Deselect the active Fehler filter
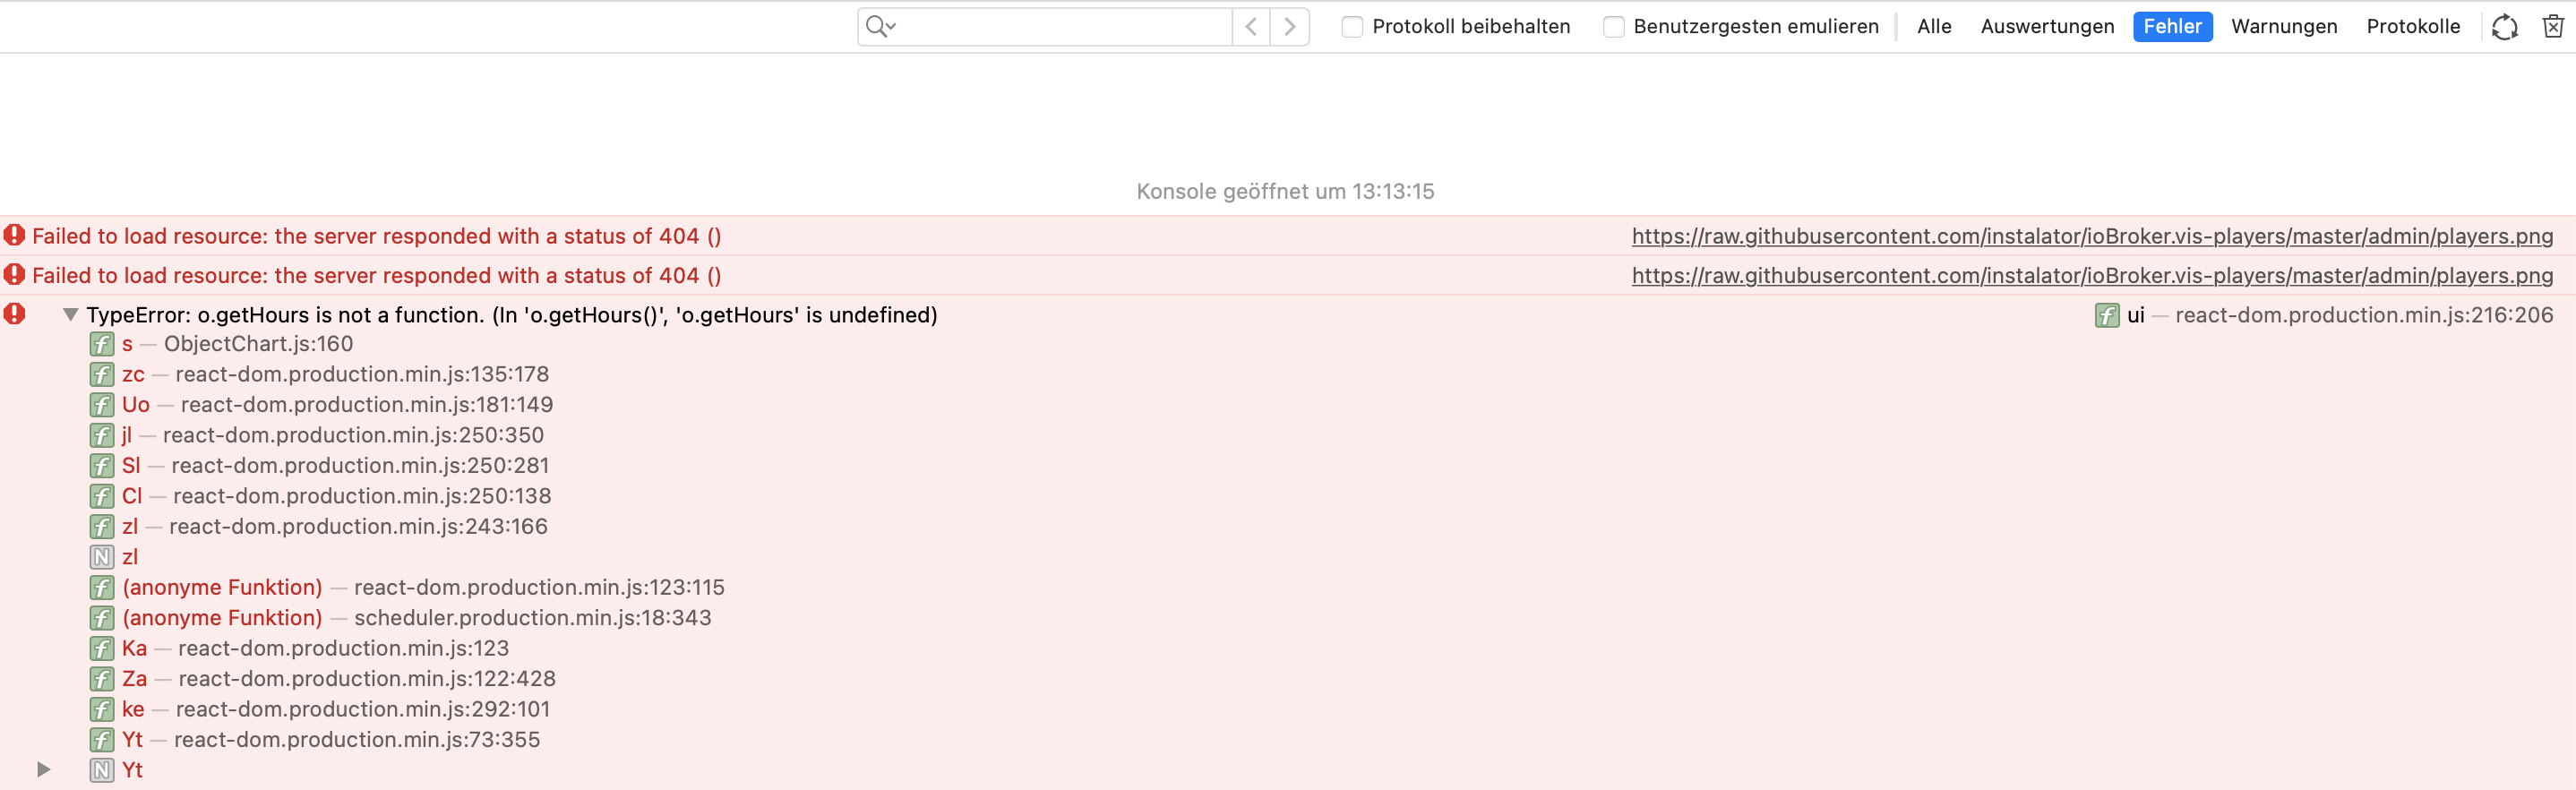The width and height of the screenshot is (2576, 790). pyautogui.click(x=2172, y=26)
